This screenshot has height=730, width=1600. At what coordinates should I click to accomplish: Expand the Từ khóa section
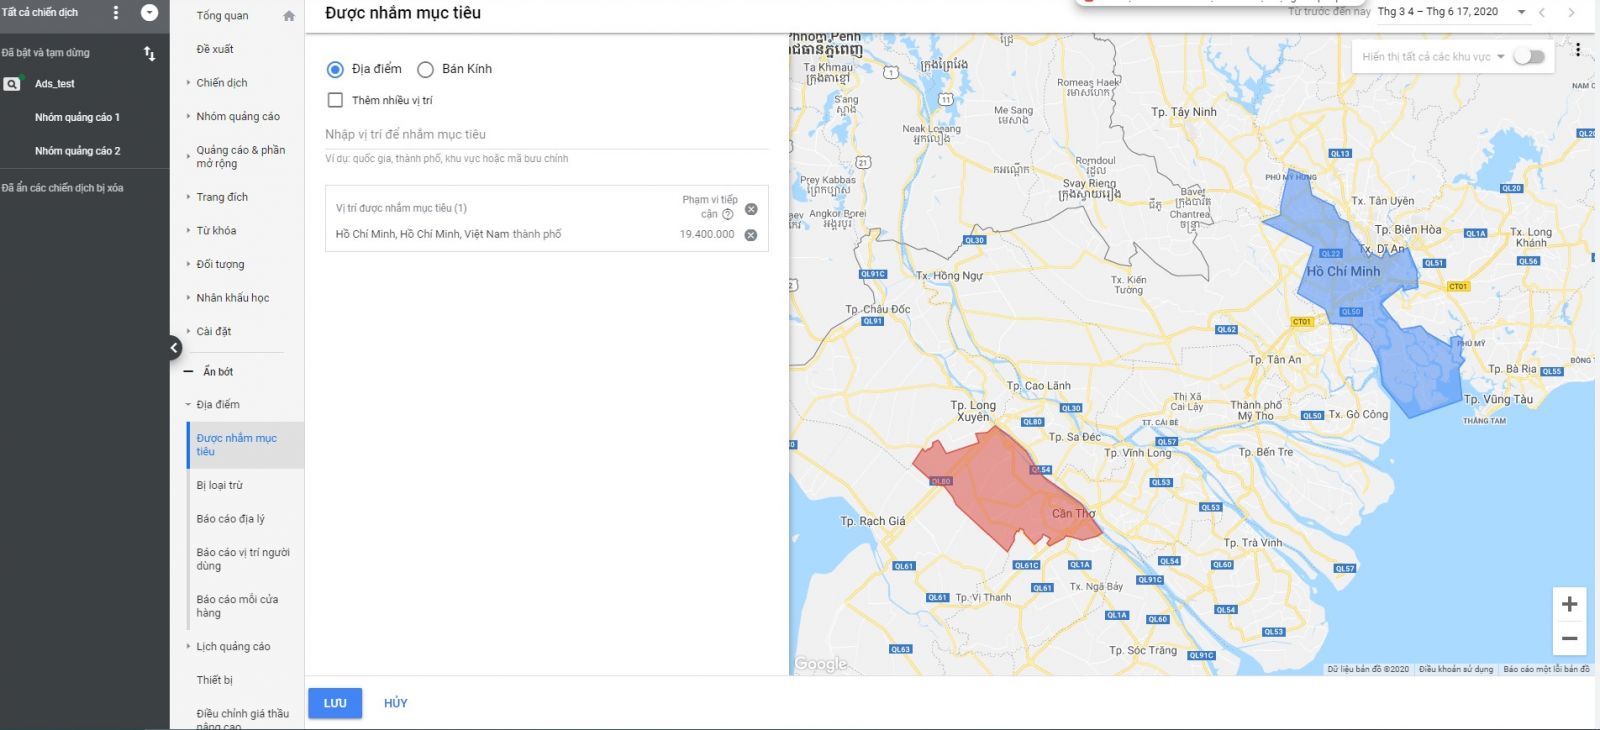point(188,231)
